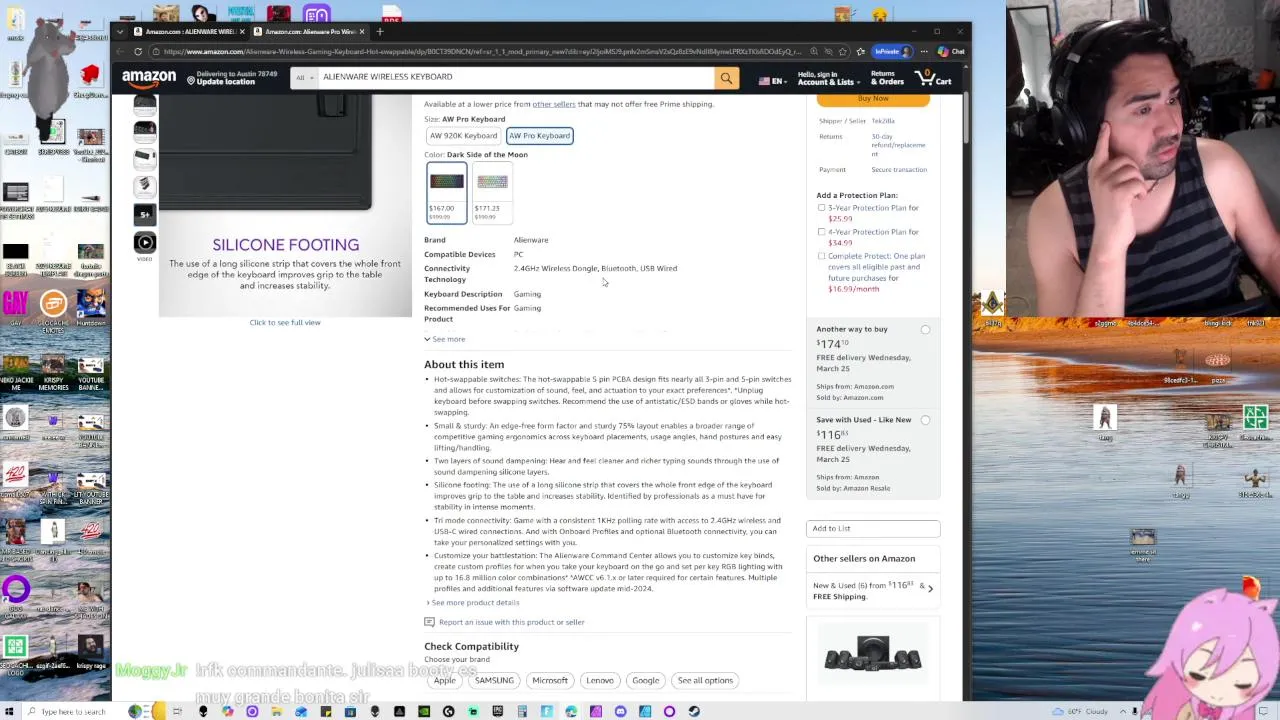Open the Secure transaction payment link
This screenshot has width=1280, height=720.
click(898, 170)
